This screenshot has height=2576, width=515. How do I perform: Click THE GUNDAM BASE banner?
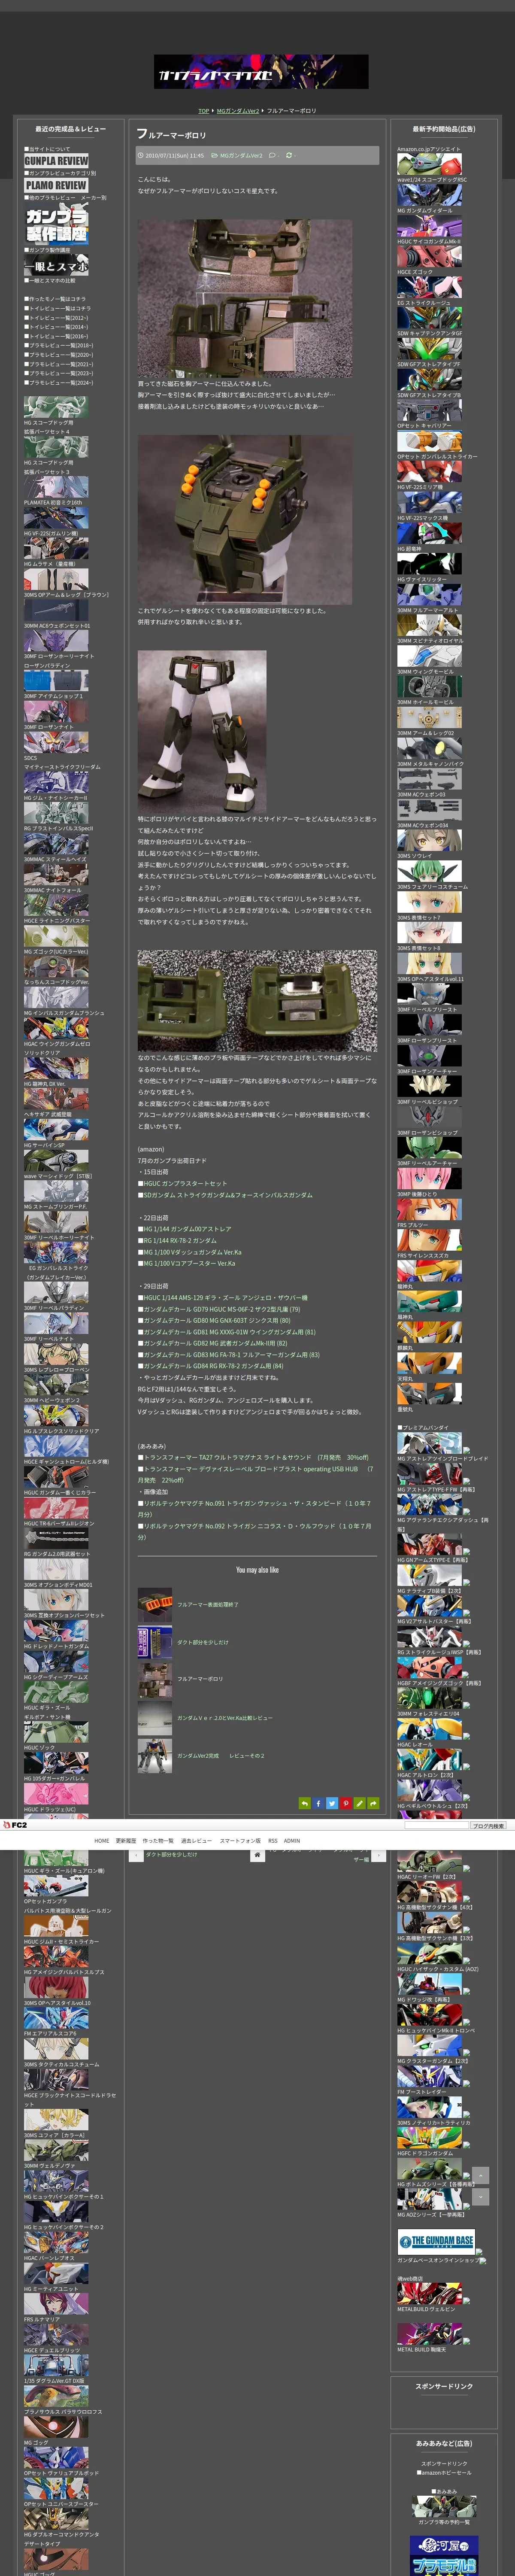[x=436, y=2241]
